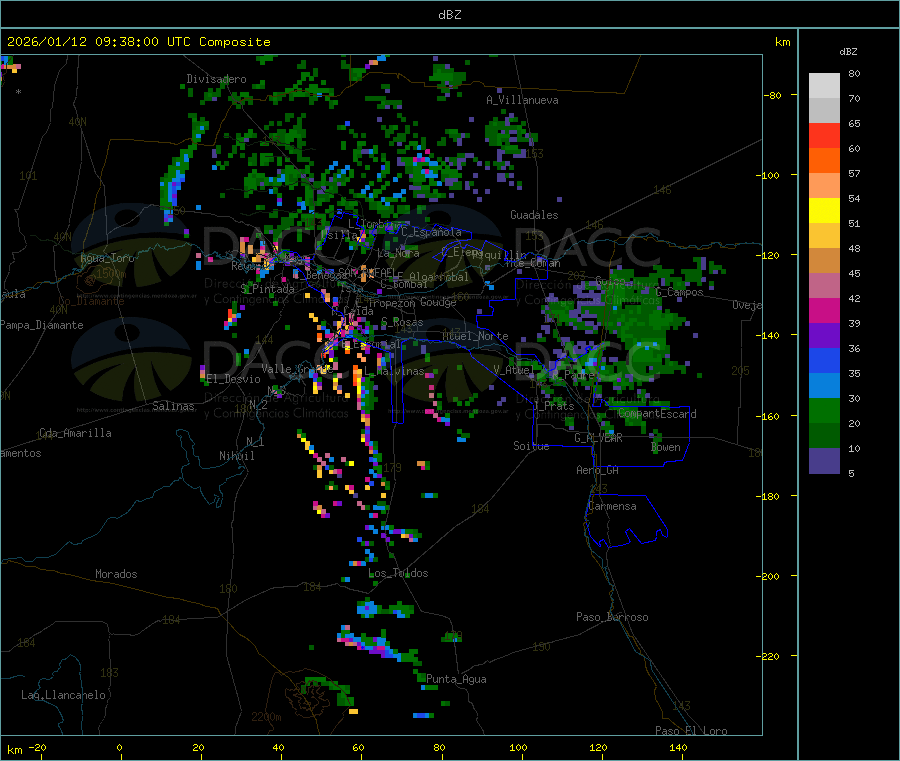The image size is (900, 761).
Task: Click the Salinas label on the map
Action: tap(175, 406)
